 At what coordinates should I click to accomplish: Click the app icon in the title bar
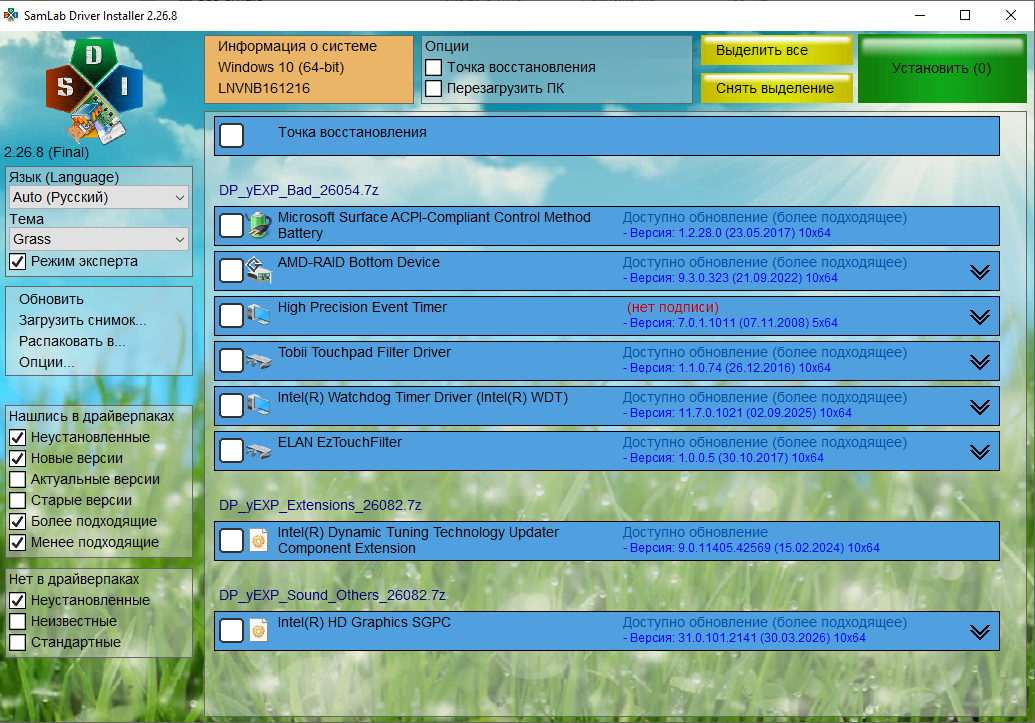(x=11, y=15)
